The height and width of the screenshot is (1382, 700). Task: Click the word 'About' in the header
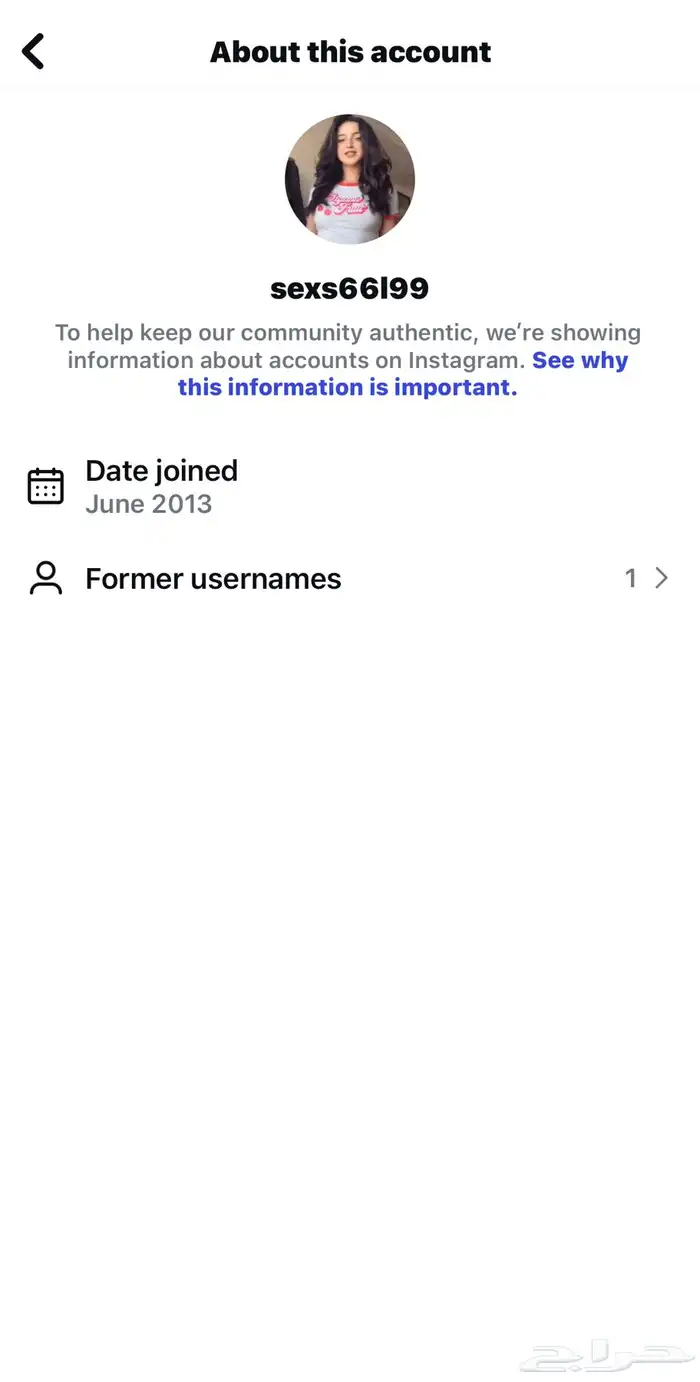pyautogui.click(x=248, y=52)
